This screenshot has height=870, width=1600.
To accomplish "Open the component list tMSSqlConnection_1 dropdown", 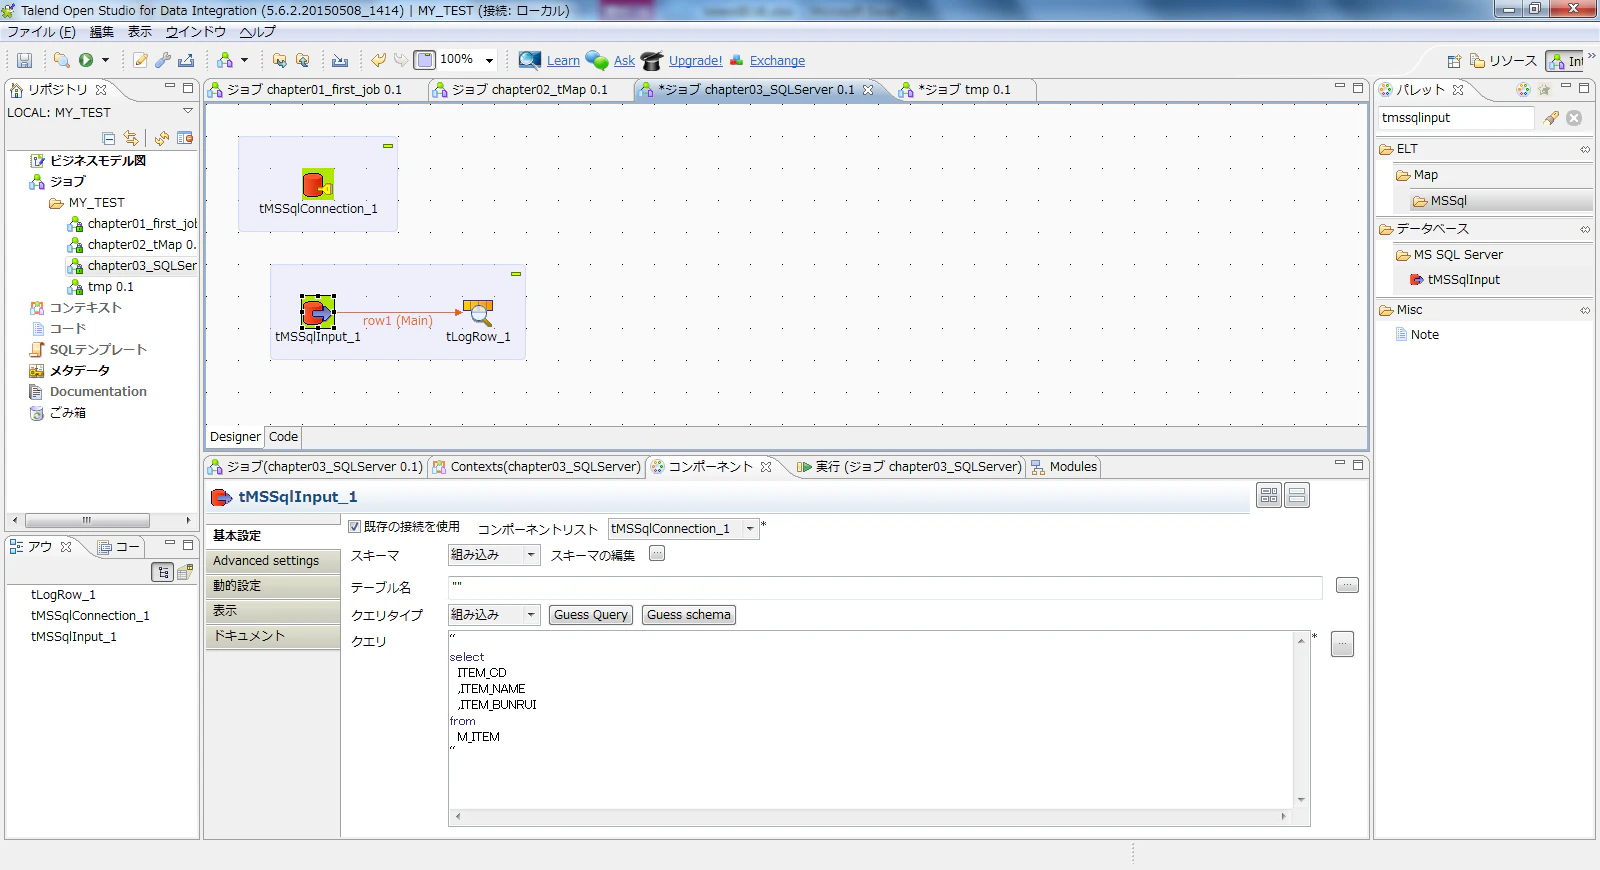I will point(750,528).
